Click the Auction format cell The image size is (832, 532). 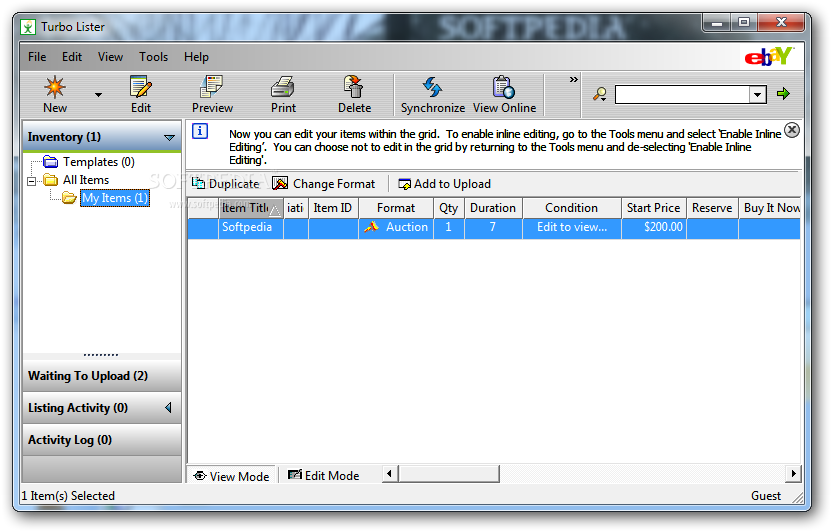(396, 228)
